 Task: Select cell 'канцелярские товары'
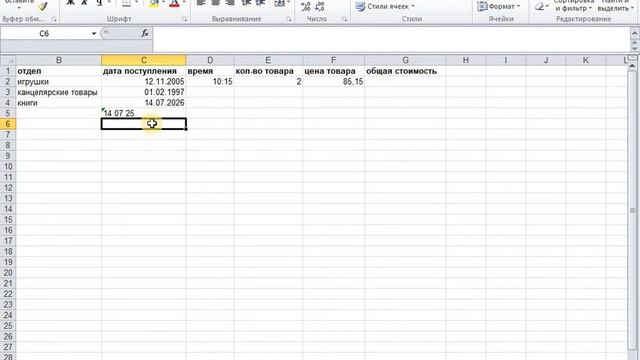click(x=58, y=92)
